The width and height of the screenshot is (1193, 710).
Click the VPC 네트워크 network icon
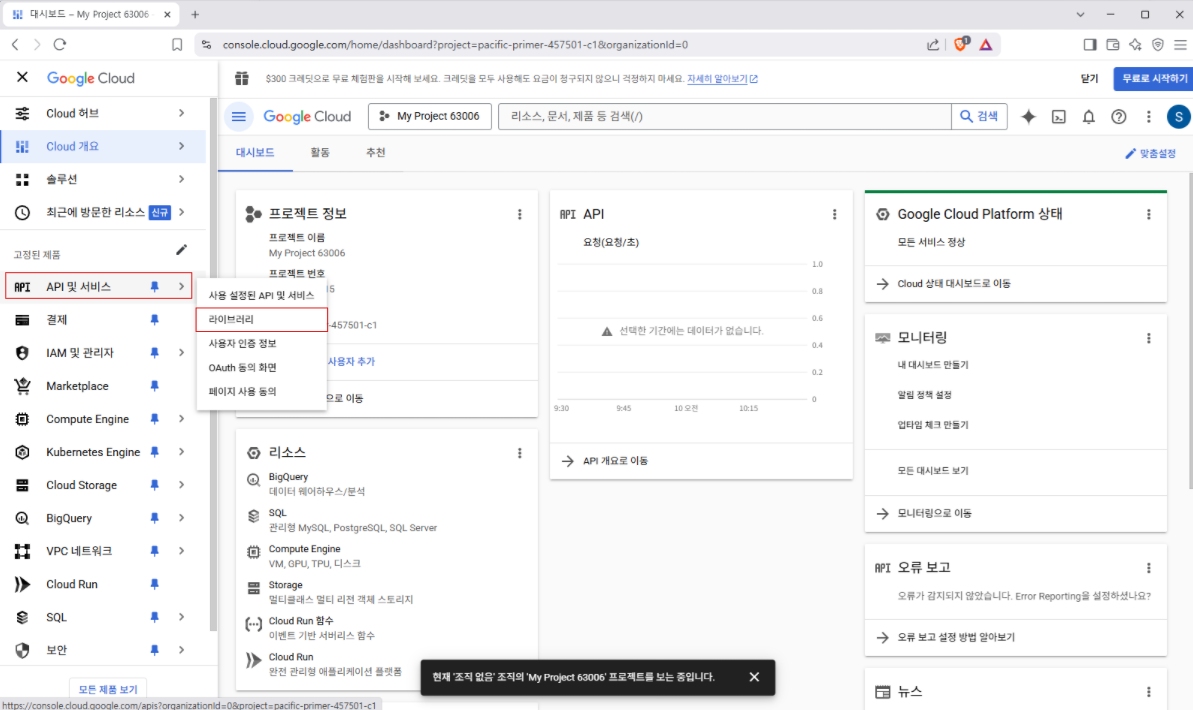coord(22,551)
